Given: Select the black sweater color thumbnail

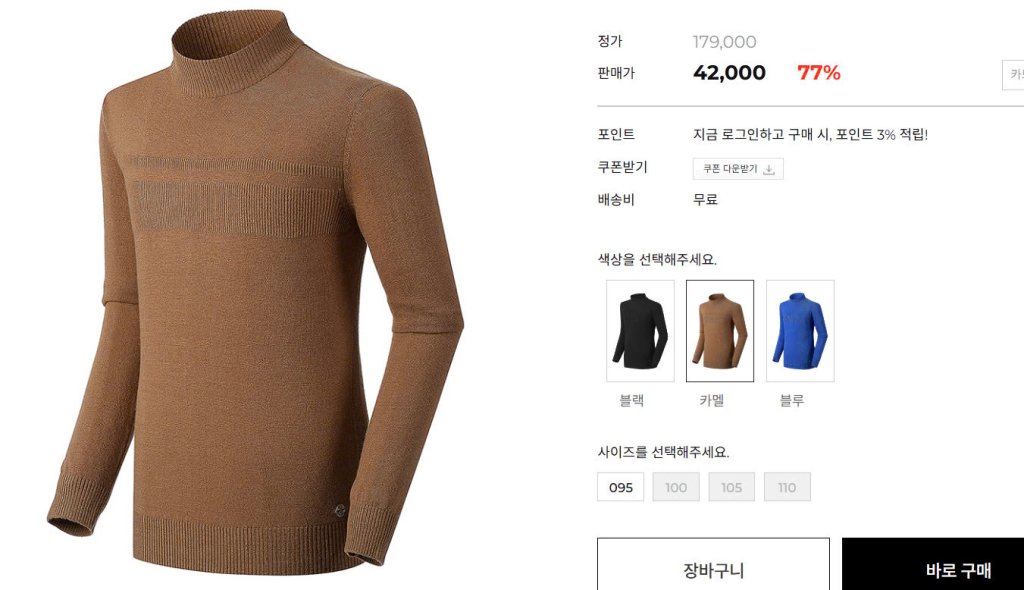Looking at the screenshot, I should click(640, 331).
